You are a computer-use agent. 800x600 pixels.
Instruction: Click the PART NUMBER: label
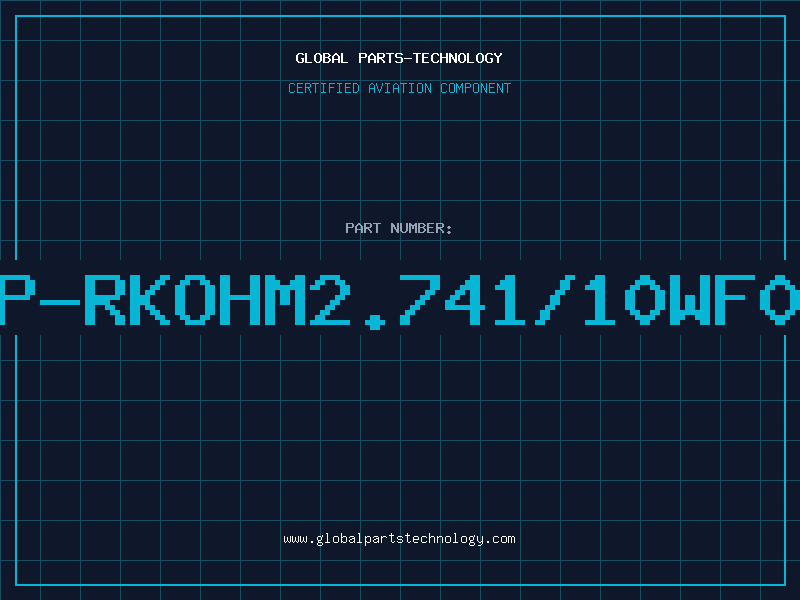point(399,228)
